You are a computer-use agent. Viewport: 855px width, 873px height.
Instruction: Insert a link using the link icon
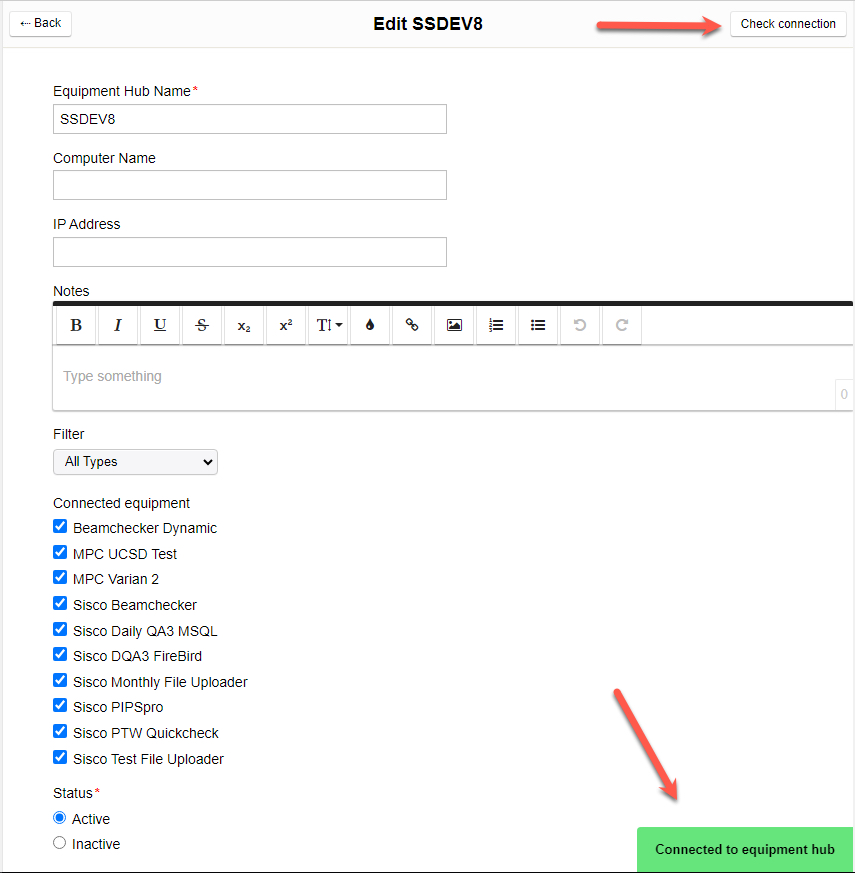tap(412, 325)
